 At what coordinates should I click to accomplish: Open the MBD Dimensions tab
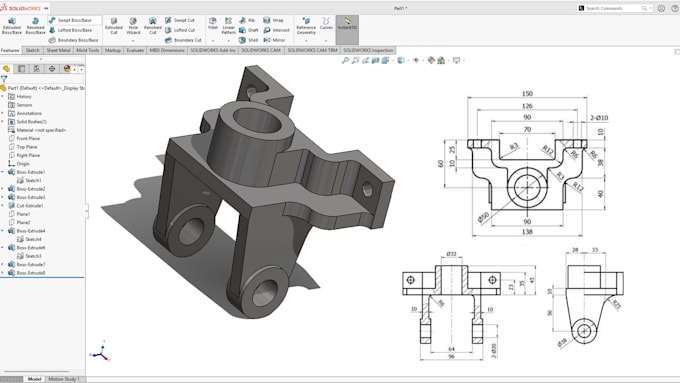coord(167,50)
